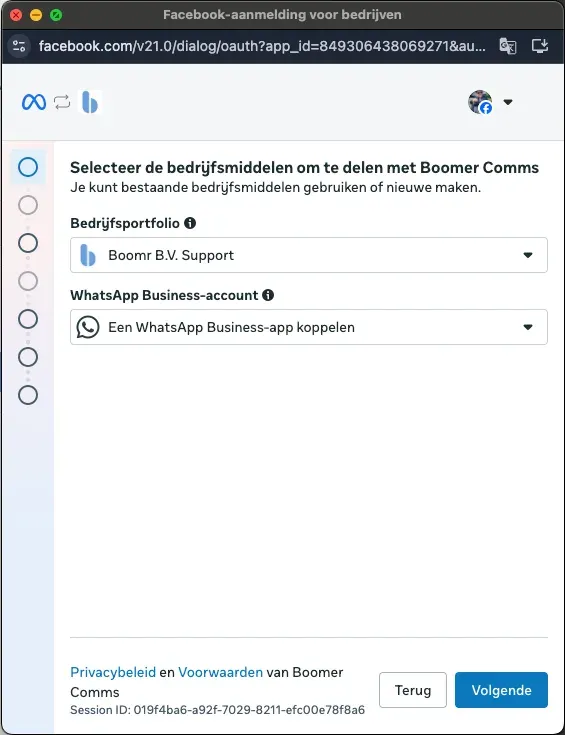Click the Boomer Comms logo in the header
The height and width of the screenshot is (735, 565).
point(90,102)
